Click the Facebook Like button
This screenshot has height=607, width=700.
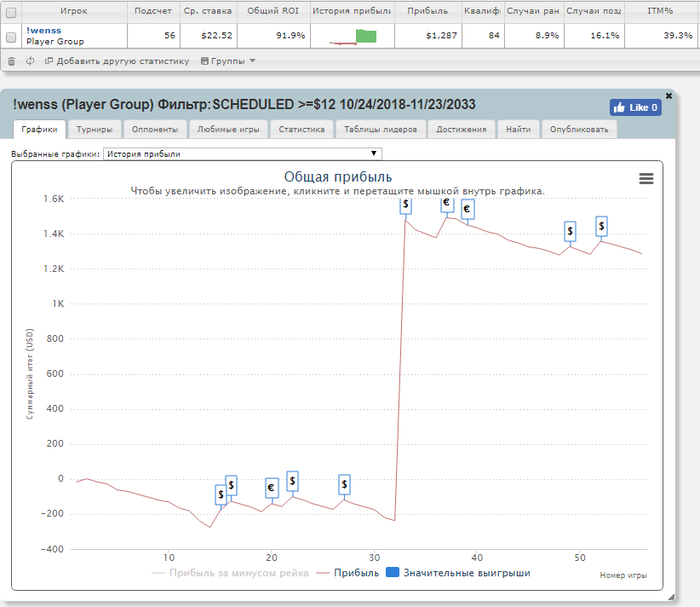pos(635,108)
